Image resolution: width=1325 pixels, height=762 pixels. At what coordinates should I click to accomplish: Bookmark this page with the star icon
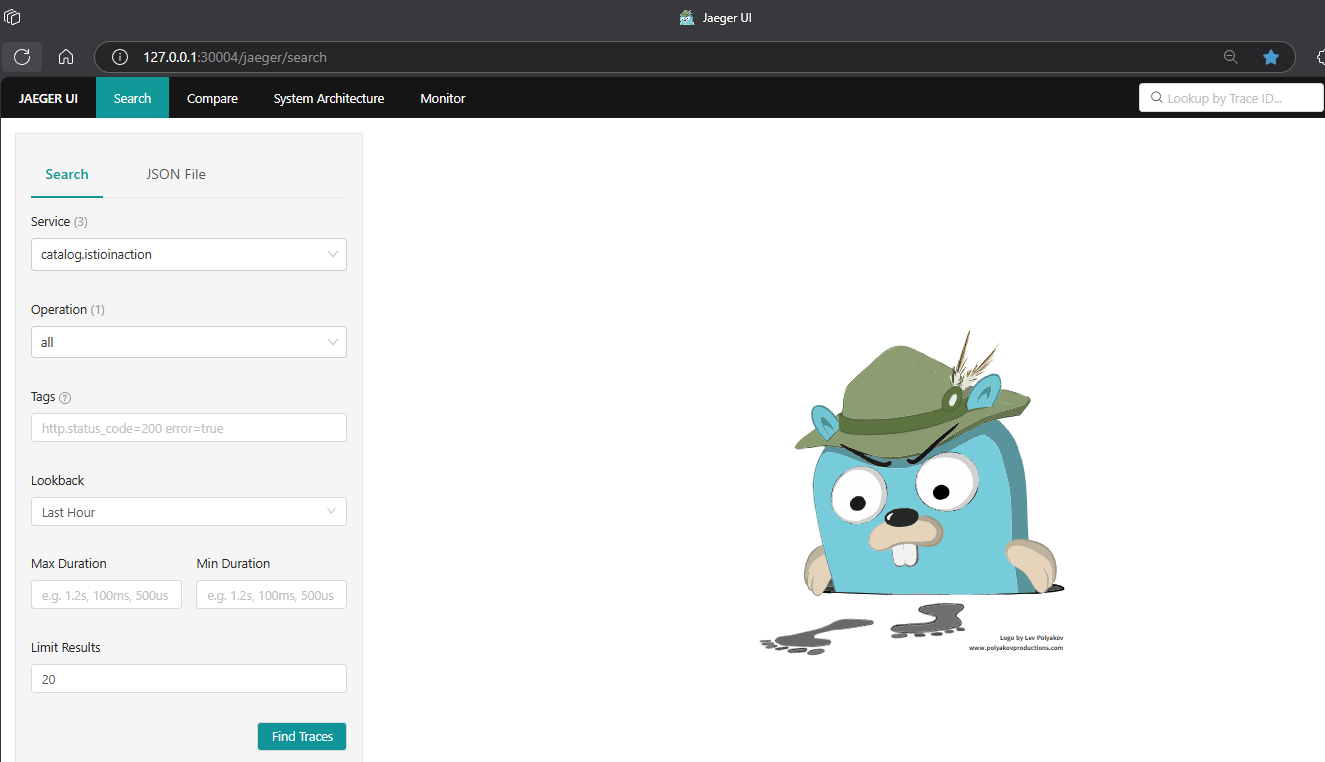tap(1271, 57)
